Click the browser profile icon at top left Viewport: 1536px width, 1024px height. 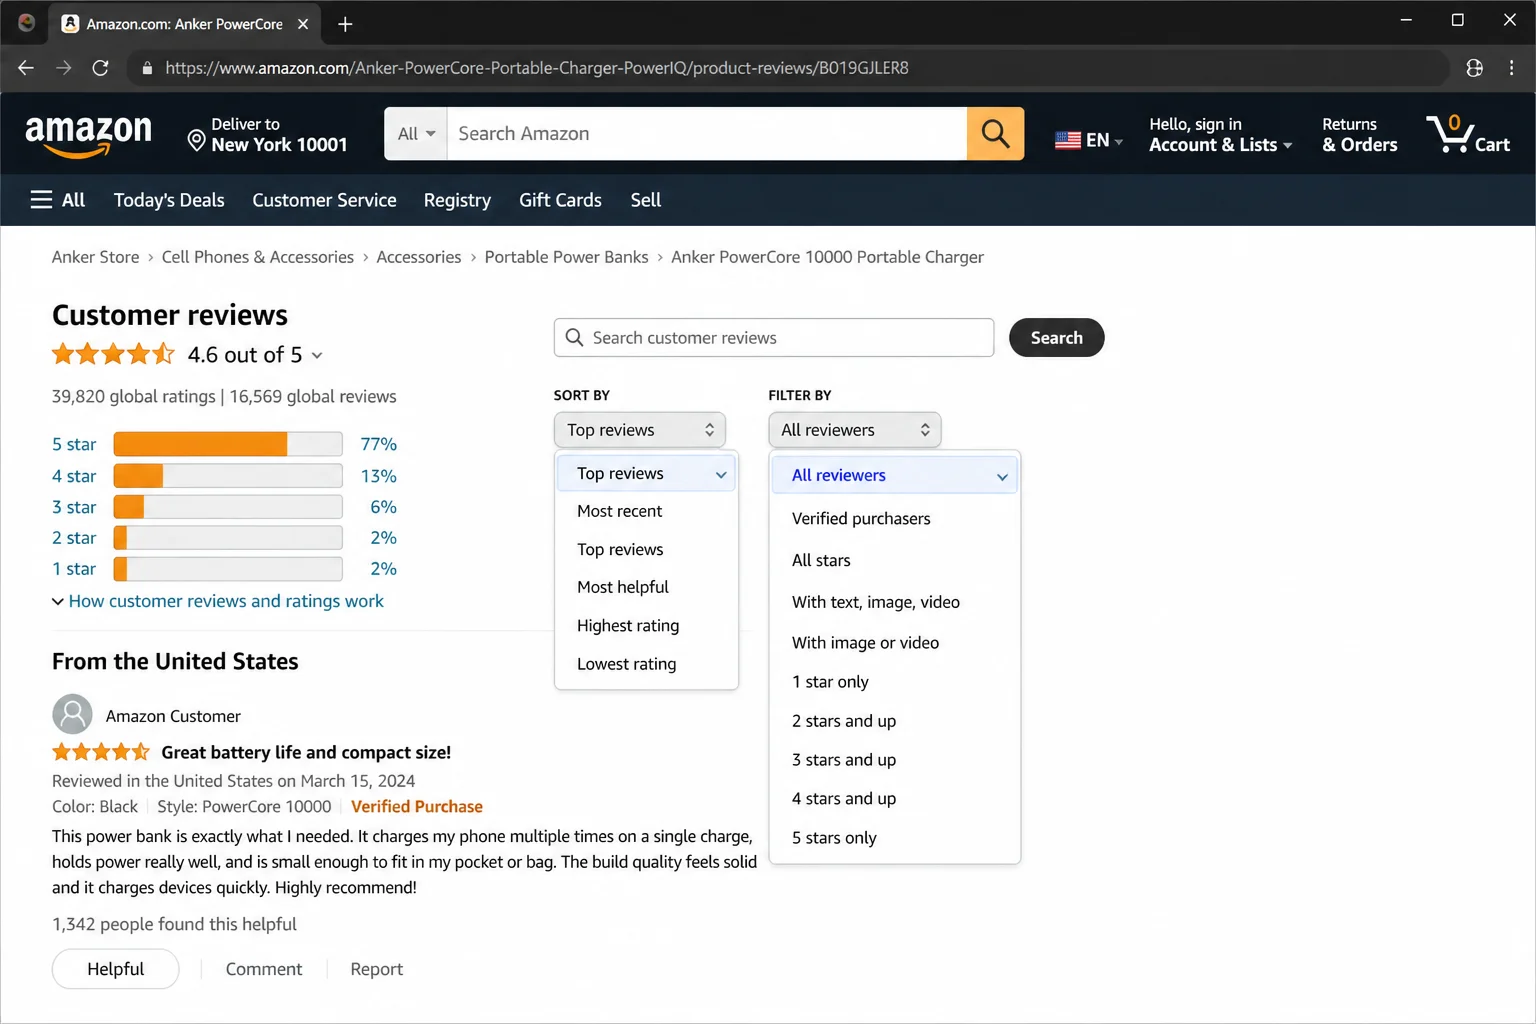27,23
